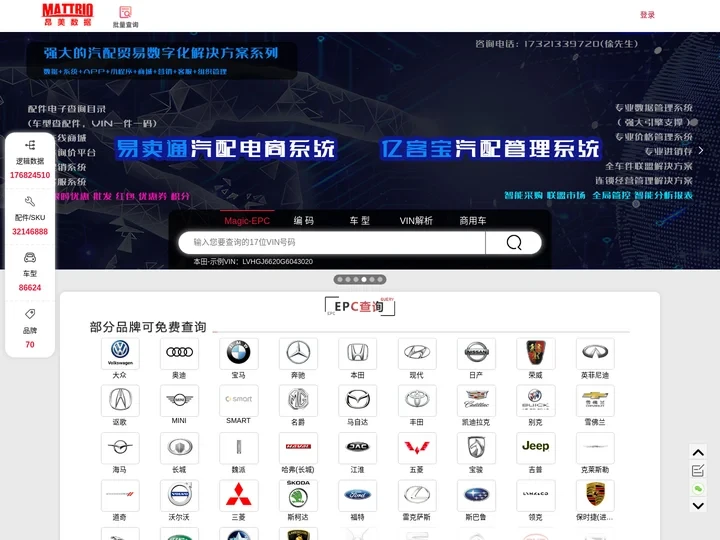Switch to the Magic-EPC tab
Viewport: 720px width, 540px height.
(x=247, y=221)
